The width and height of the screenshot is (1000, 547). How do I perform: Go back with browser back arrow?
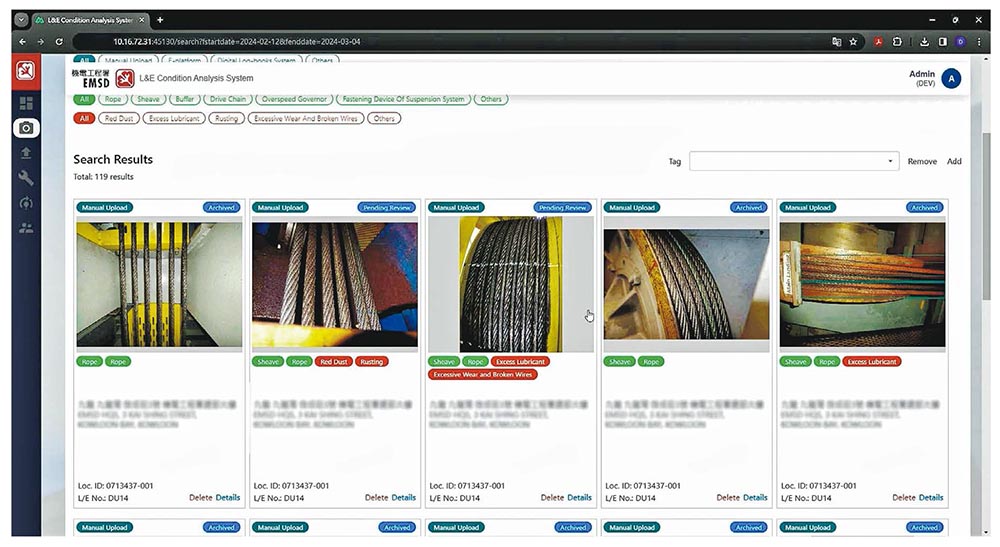(x=23, y=41)
